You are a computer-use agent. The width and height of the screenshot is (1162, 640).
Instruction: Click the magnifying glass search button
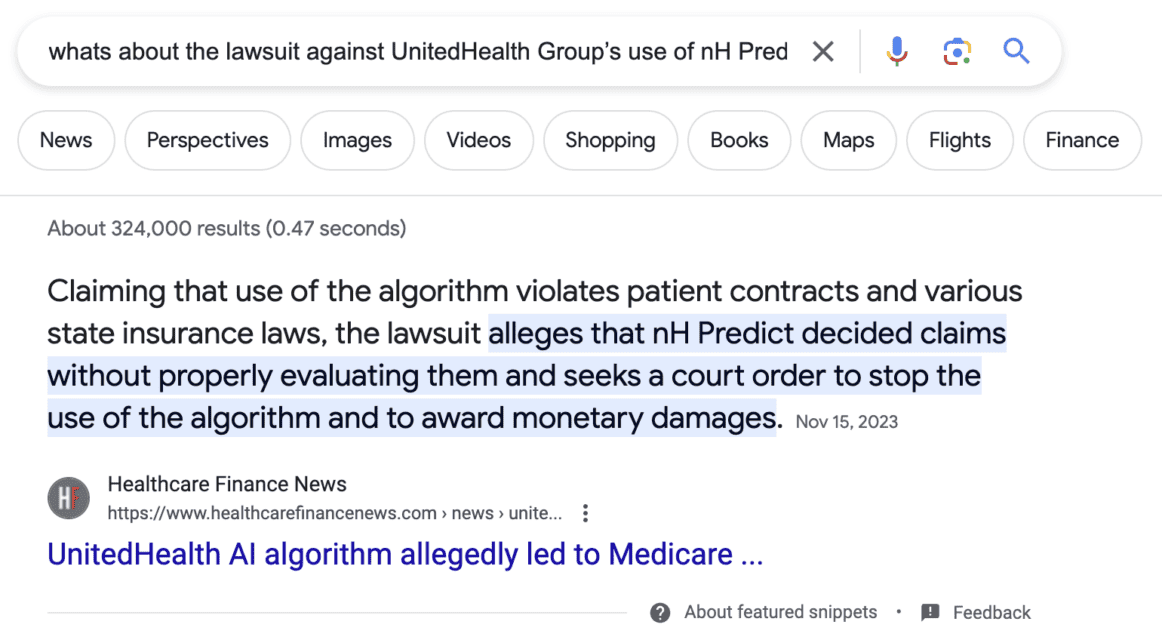coord(1016,51)
